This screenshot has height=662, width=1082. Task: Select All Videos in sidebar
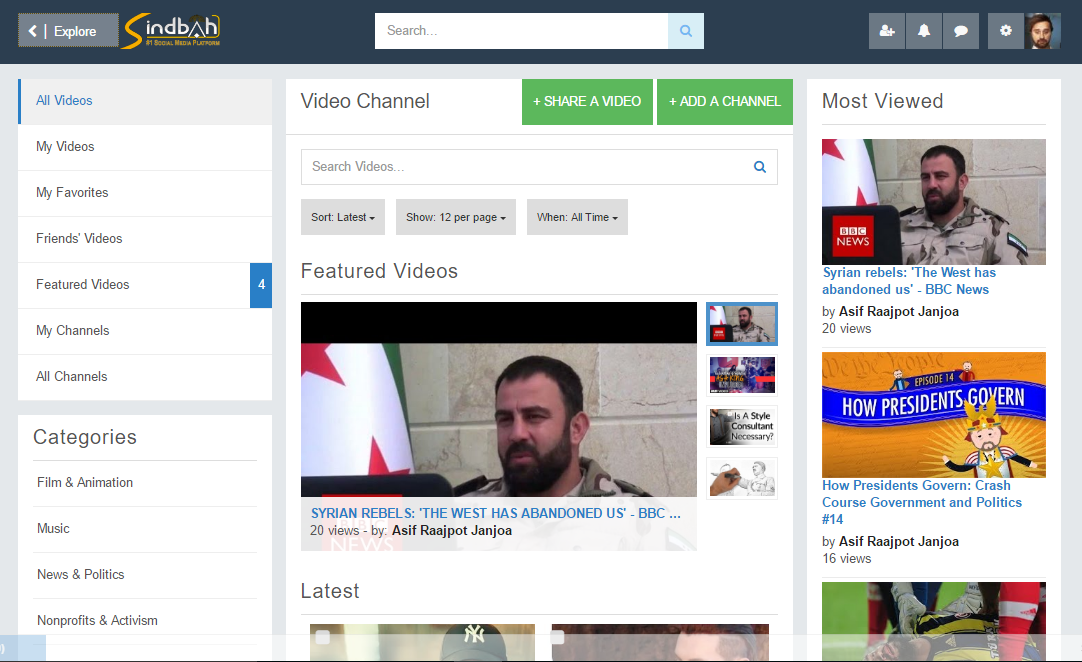(145, 101)
